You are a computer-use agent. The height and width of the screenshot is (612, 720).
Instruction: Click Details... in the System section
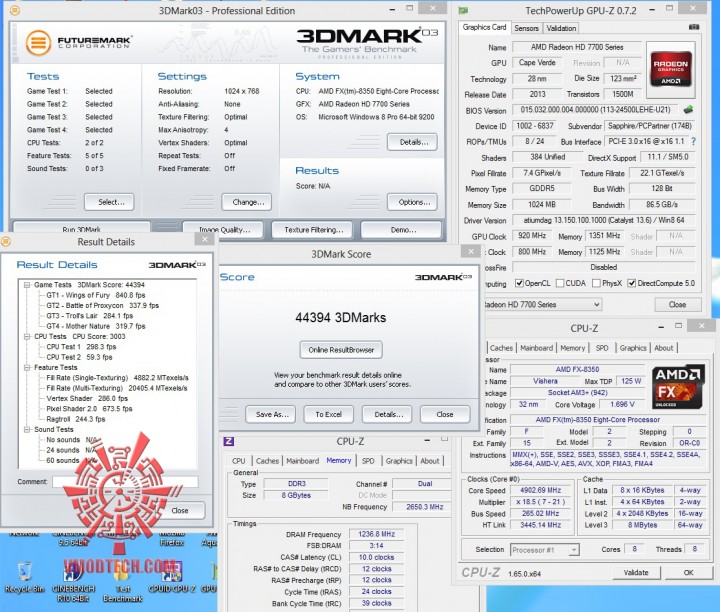click(414, 142)
